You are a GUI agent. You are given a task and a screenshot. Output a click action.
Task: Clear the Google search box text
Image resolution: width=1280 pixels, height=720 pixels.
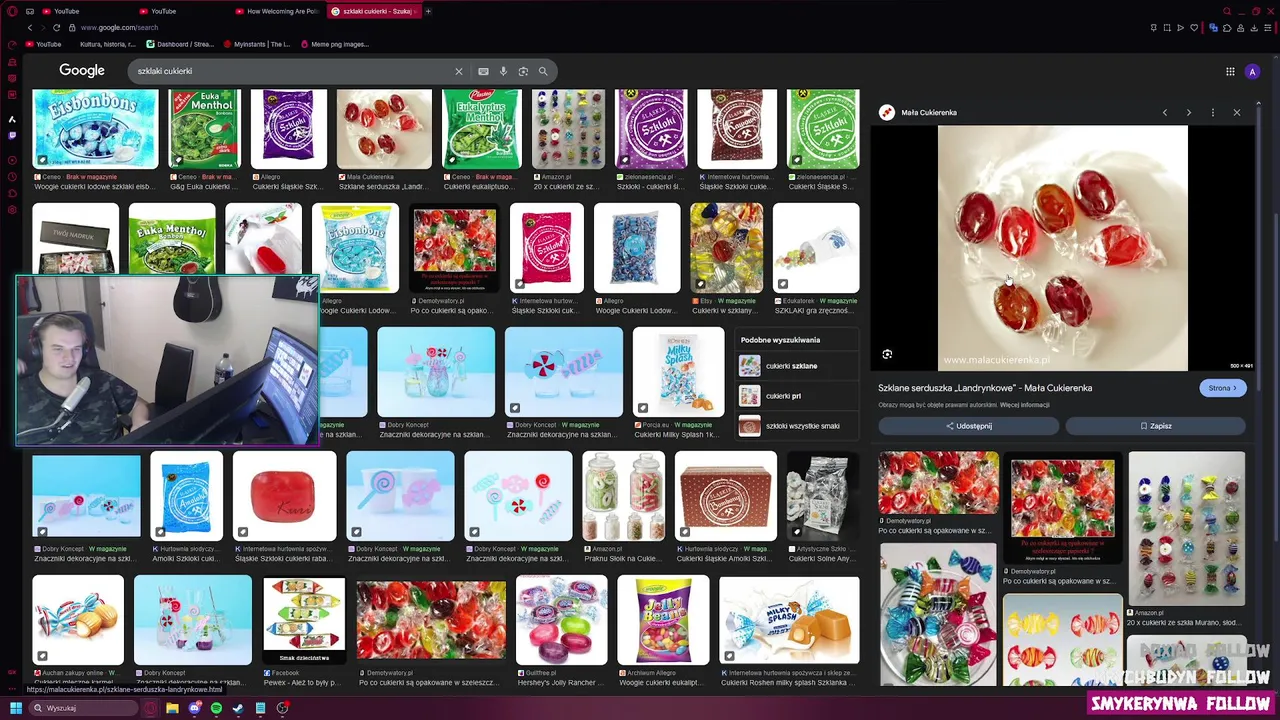[459, 71]
